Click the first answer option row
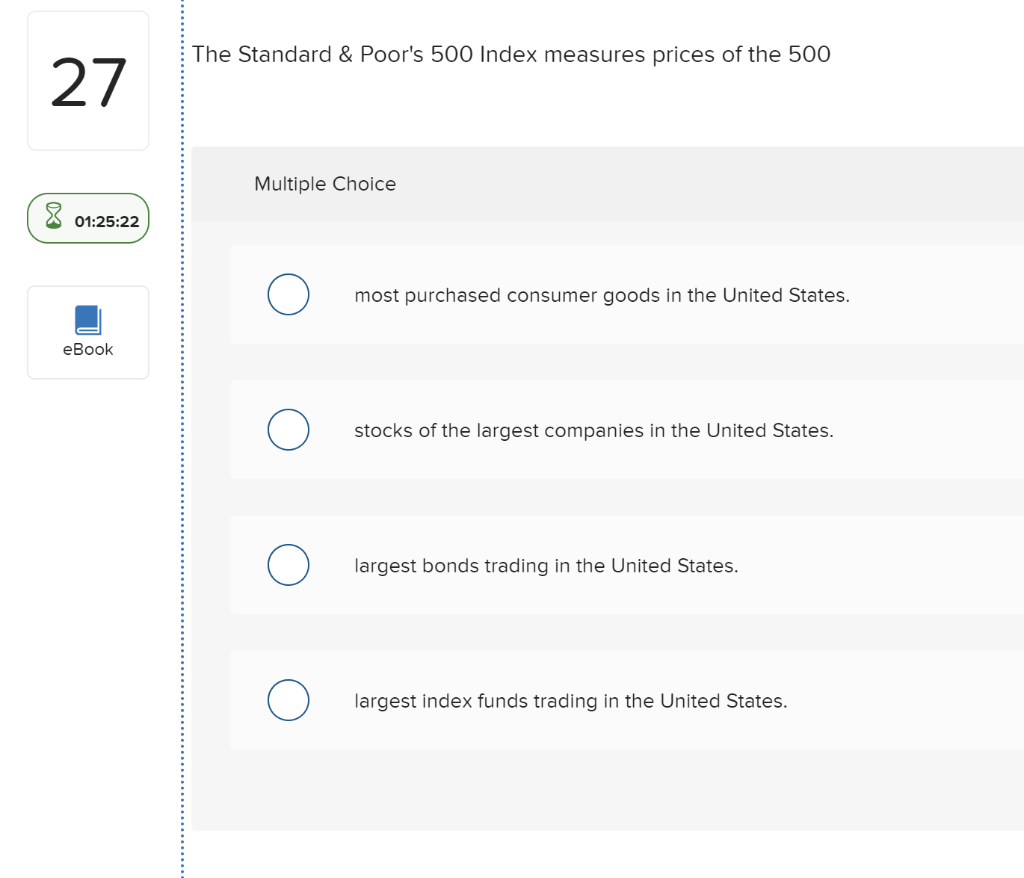Viewport: 1024px width, 878px height. point(600,294)
